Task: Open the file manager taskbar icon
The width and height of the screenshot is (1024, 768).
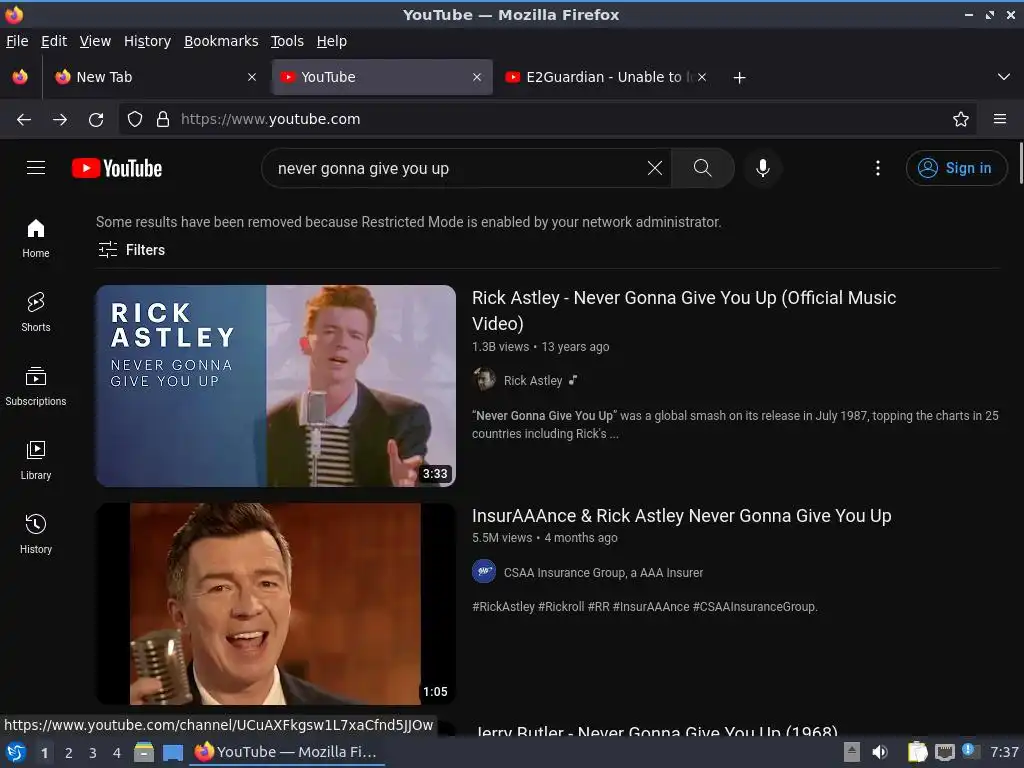Action: (x=144, y=752)
